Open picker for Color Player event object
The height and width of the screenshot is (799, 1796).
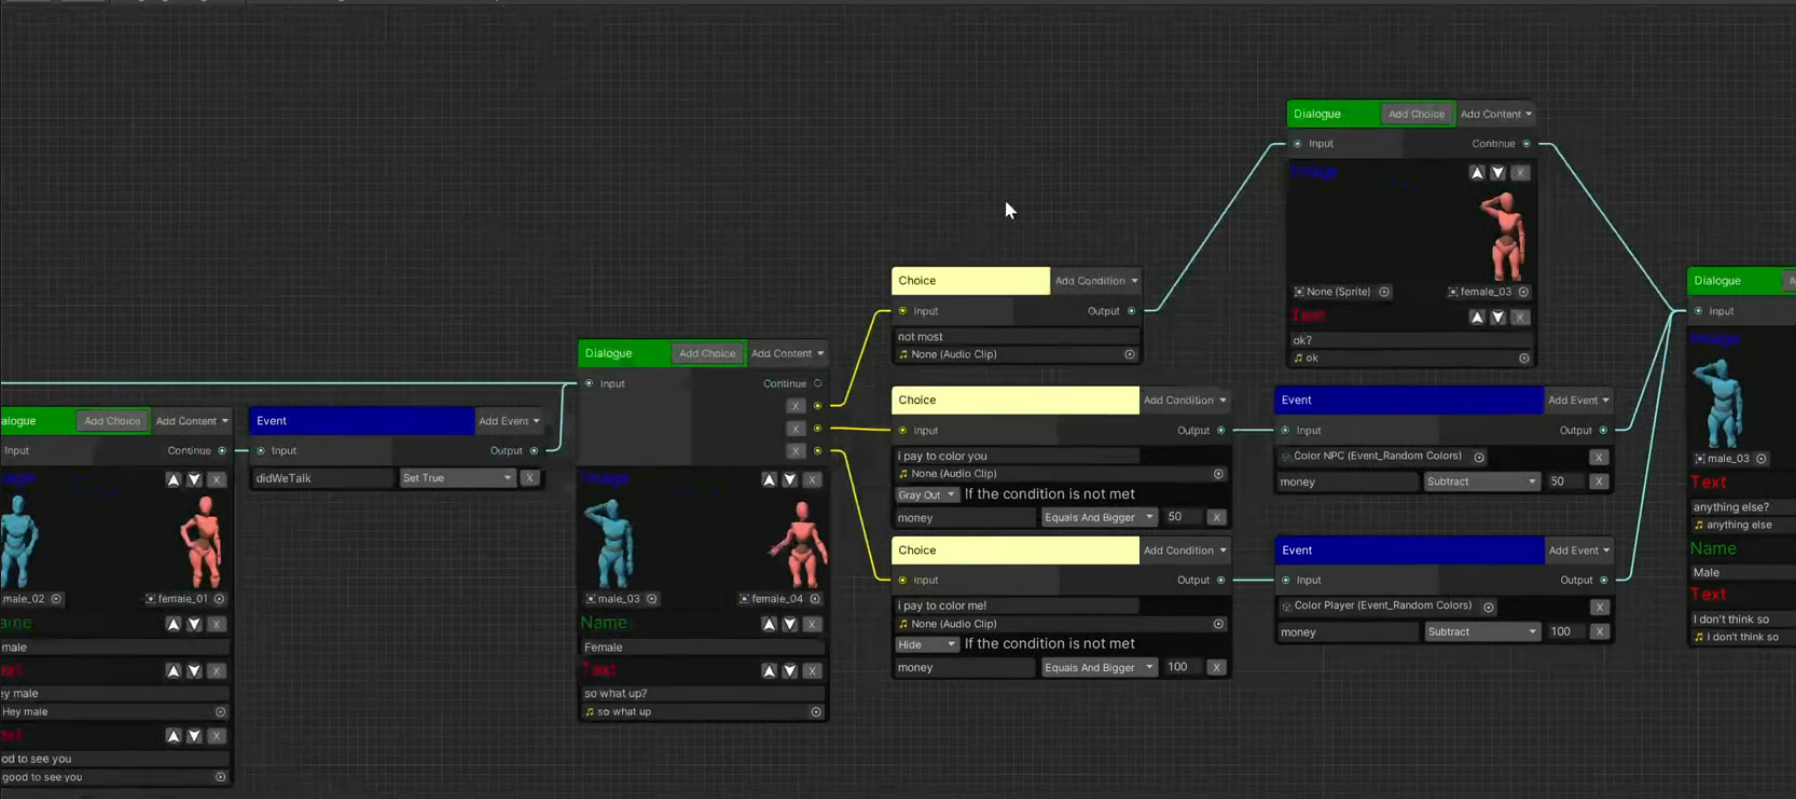pyautogui.click(x=1488, y=607)
